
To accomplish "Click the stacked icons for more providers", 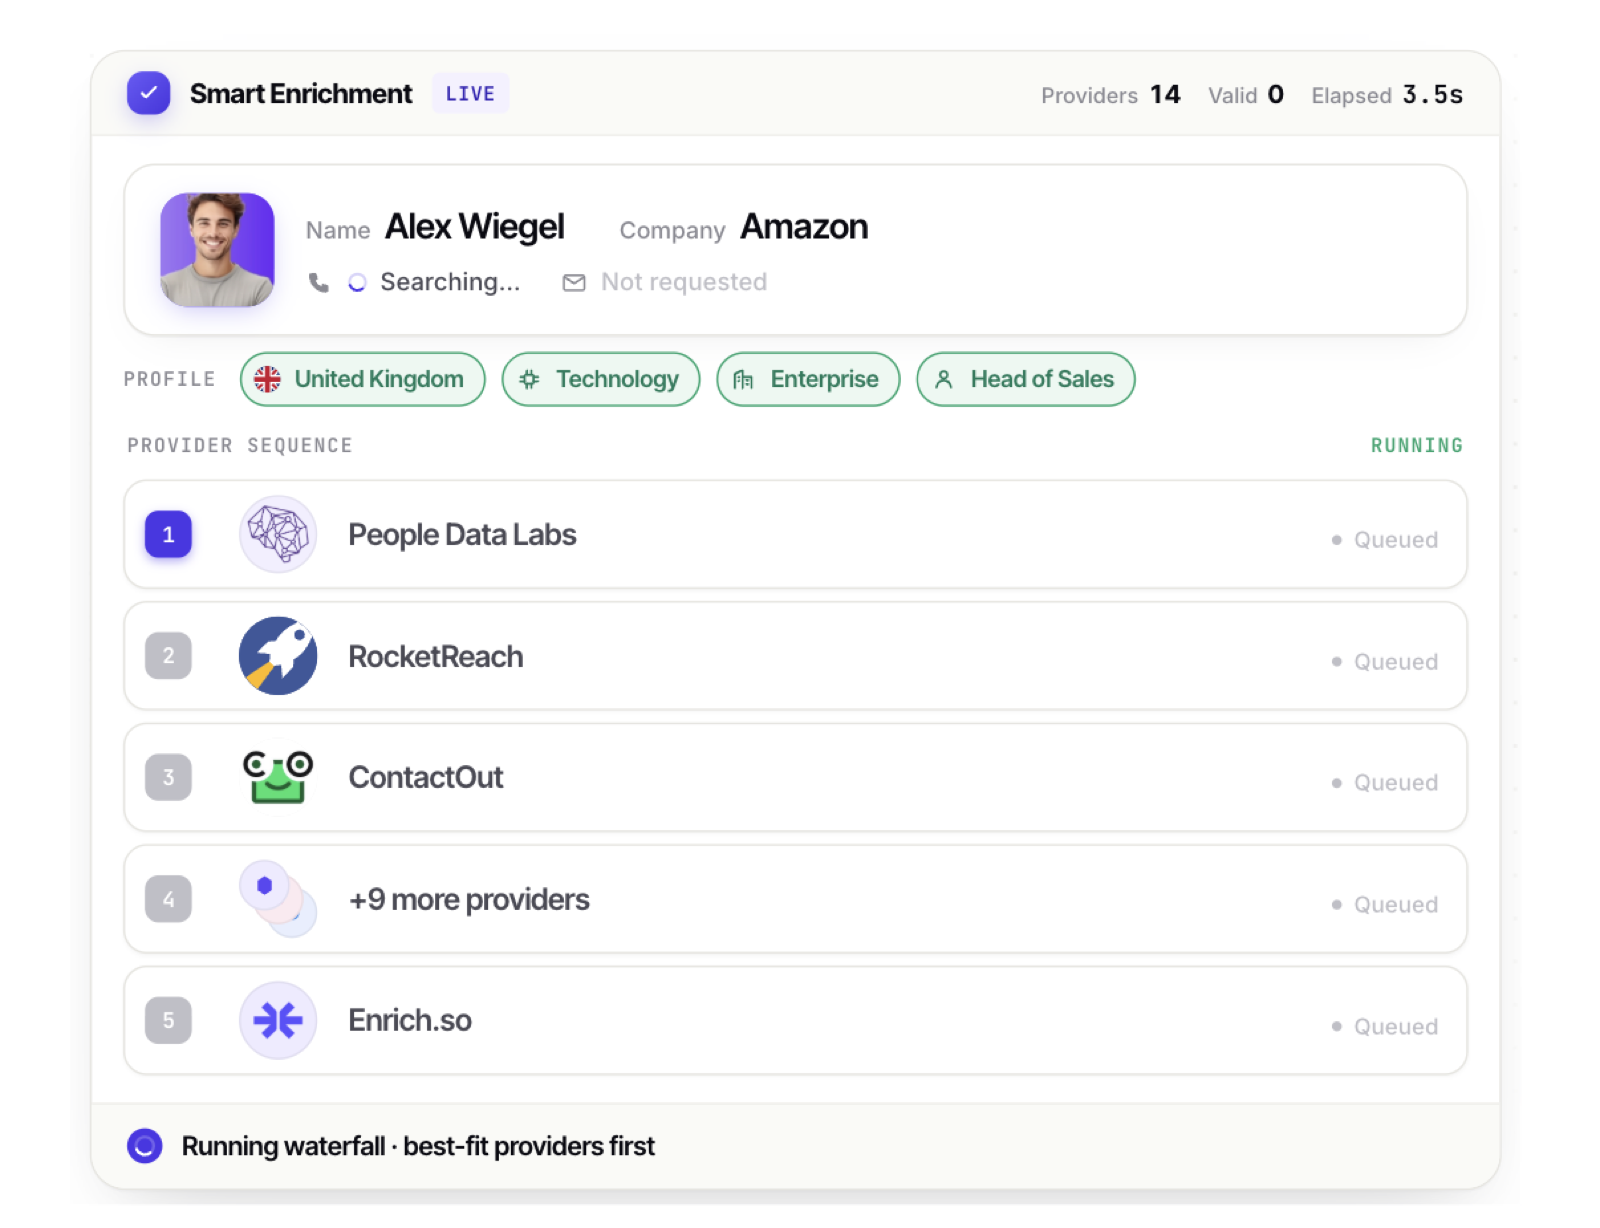I will pyautogui.click(x=278, y=899).
